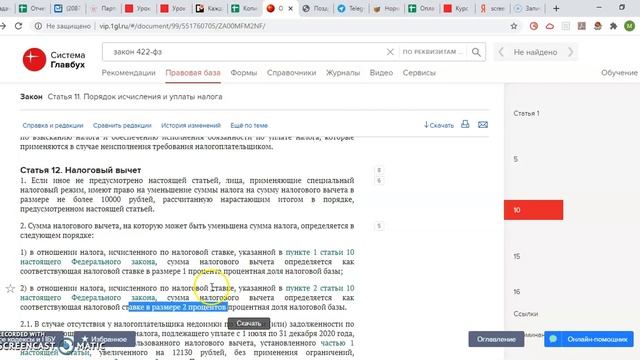Open Сравнить редакции link
The width and height of the screenshot is (640, 360).
(122, 125)
